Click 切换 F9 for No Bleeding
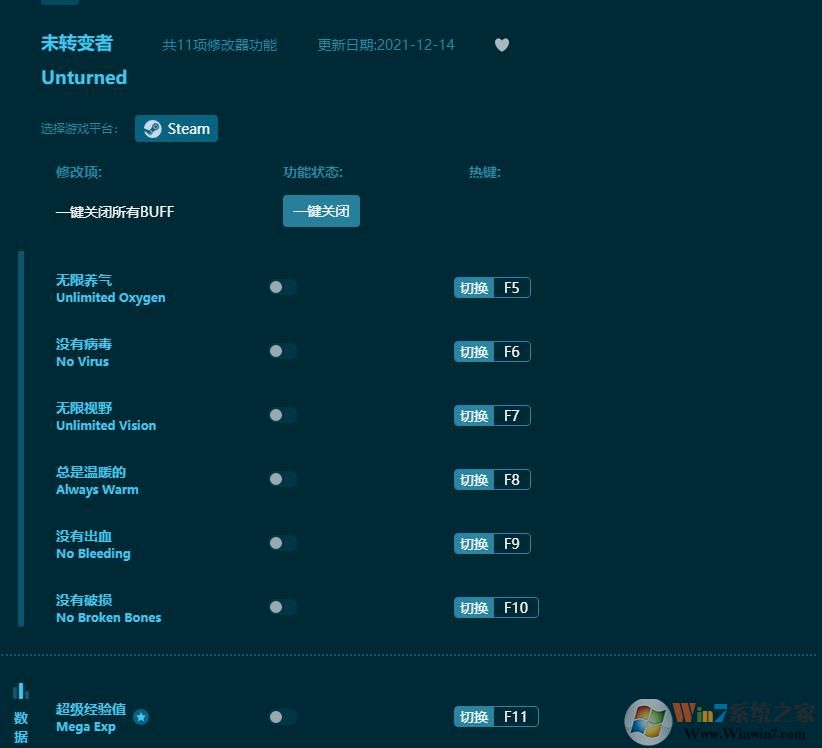This screenshot has height=748, width=822. [x=491, y=543]
